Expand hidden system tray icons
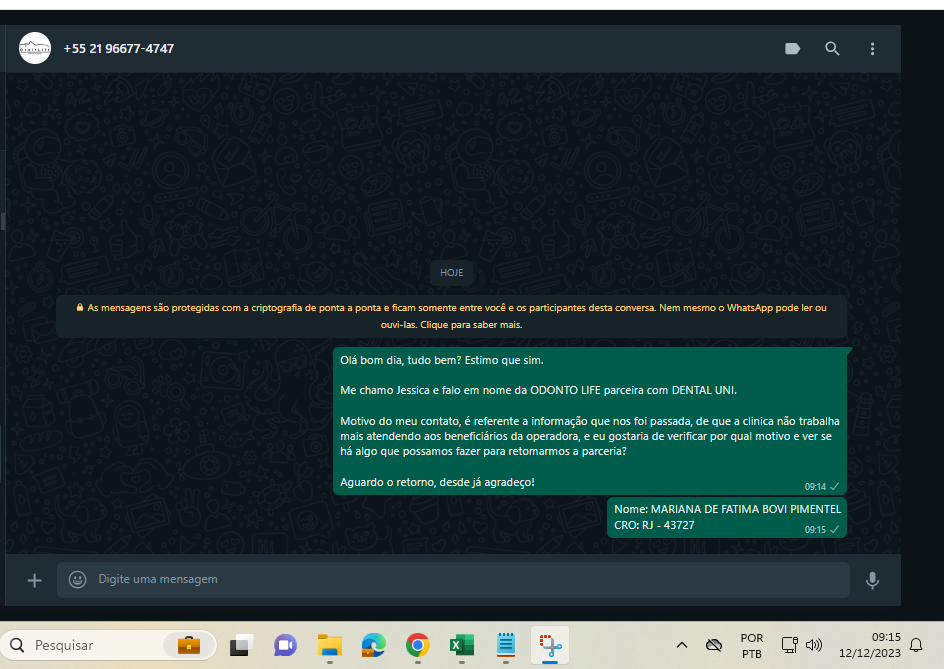The height and width of the screenshot is (669, 944). [682, 645]
